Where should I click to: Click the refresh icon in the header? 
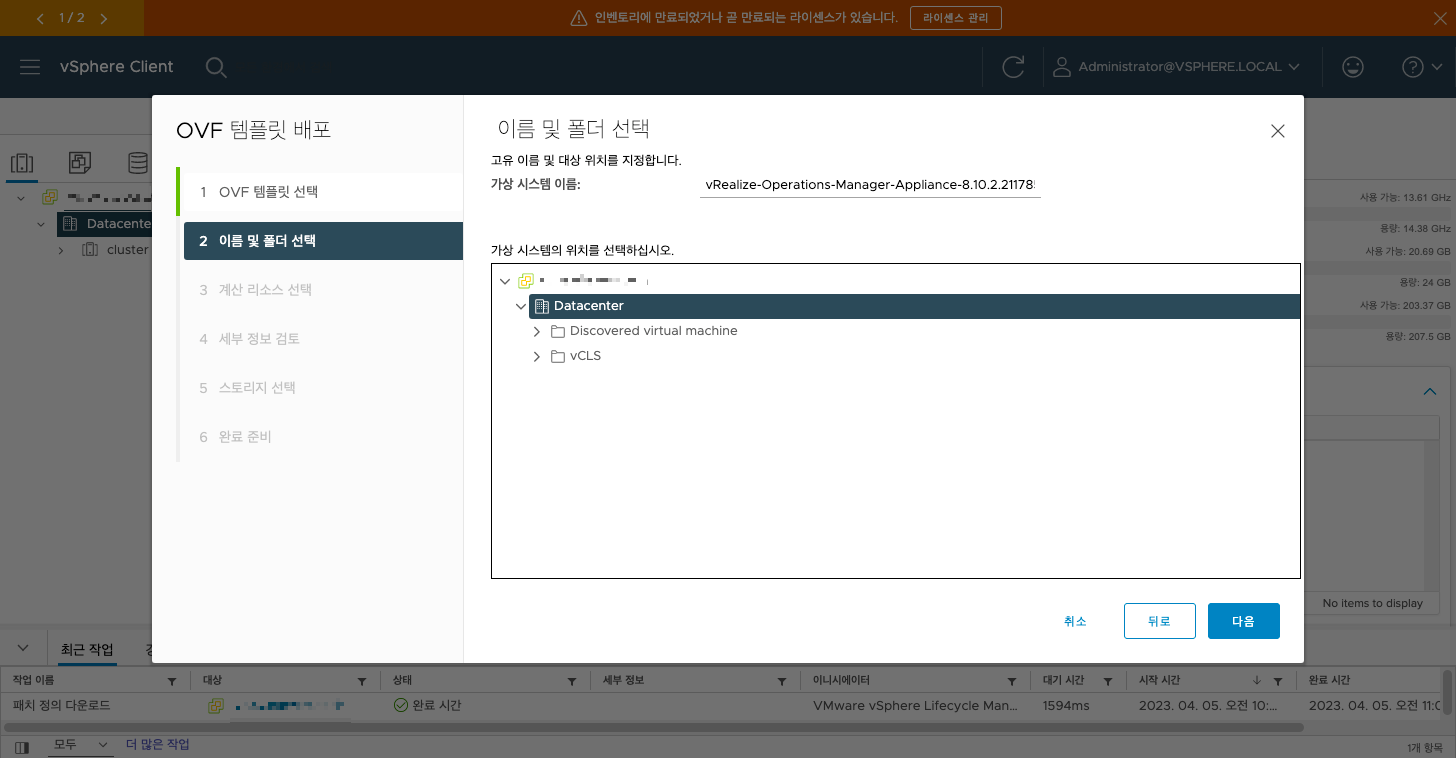(x=1013, y=67)
